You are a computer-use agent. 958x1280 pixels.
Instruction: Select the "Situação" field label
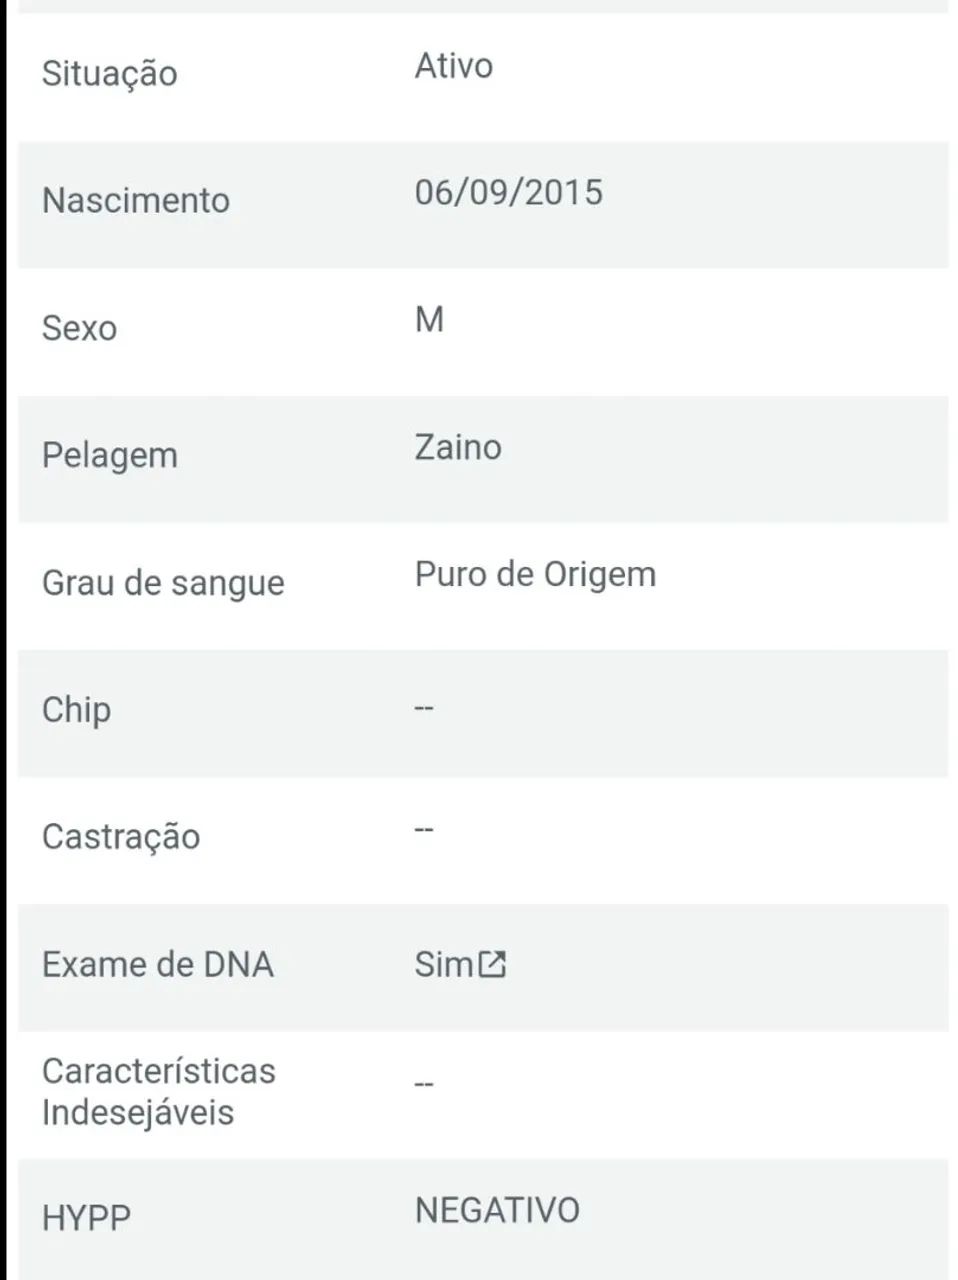109,73
